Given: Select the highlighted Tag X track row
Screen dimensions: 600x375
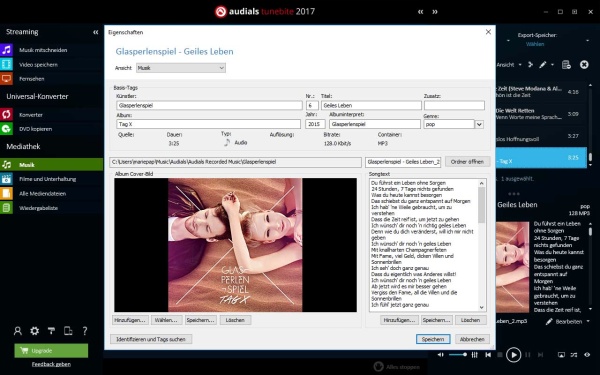Looking at the screenshot, I should coord(541,158).
